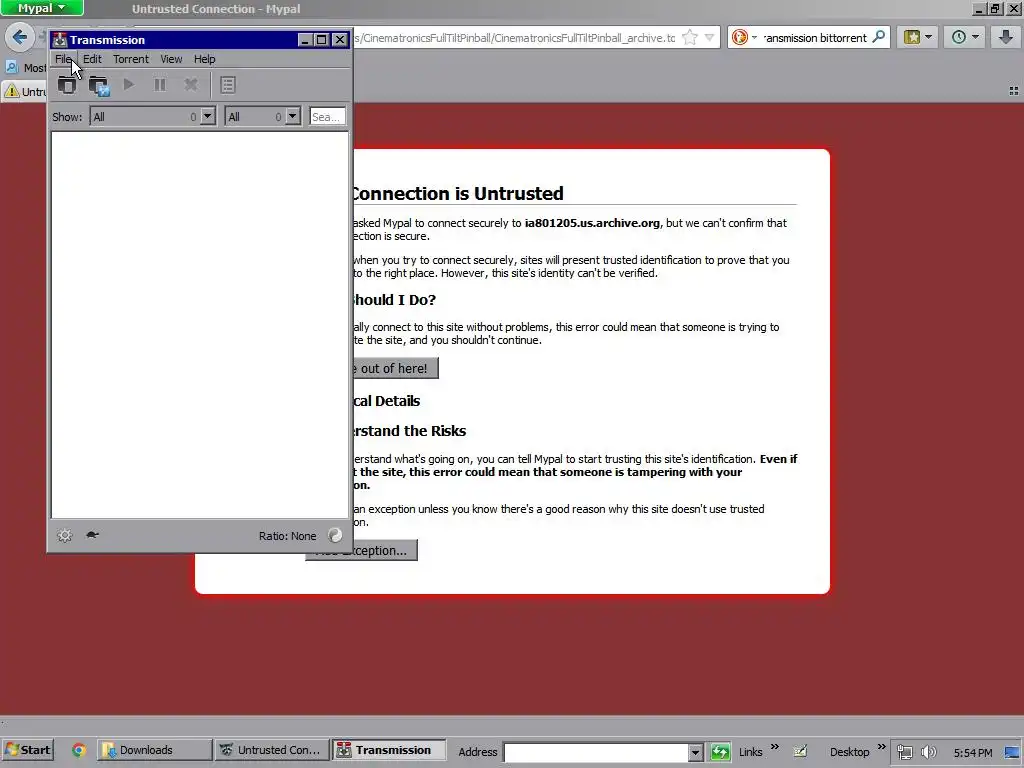The height and width of the screenshot is (768, 1024).
Task: Click the search magnifier icon in Mypal
Action: 879,37
